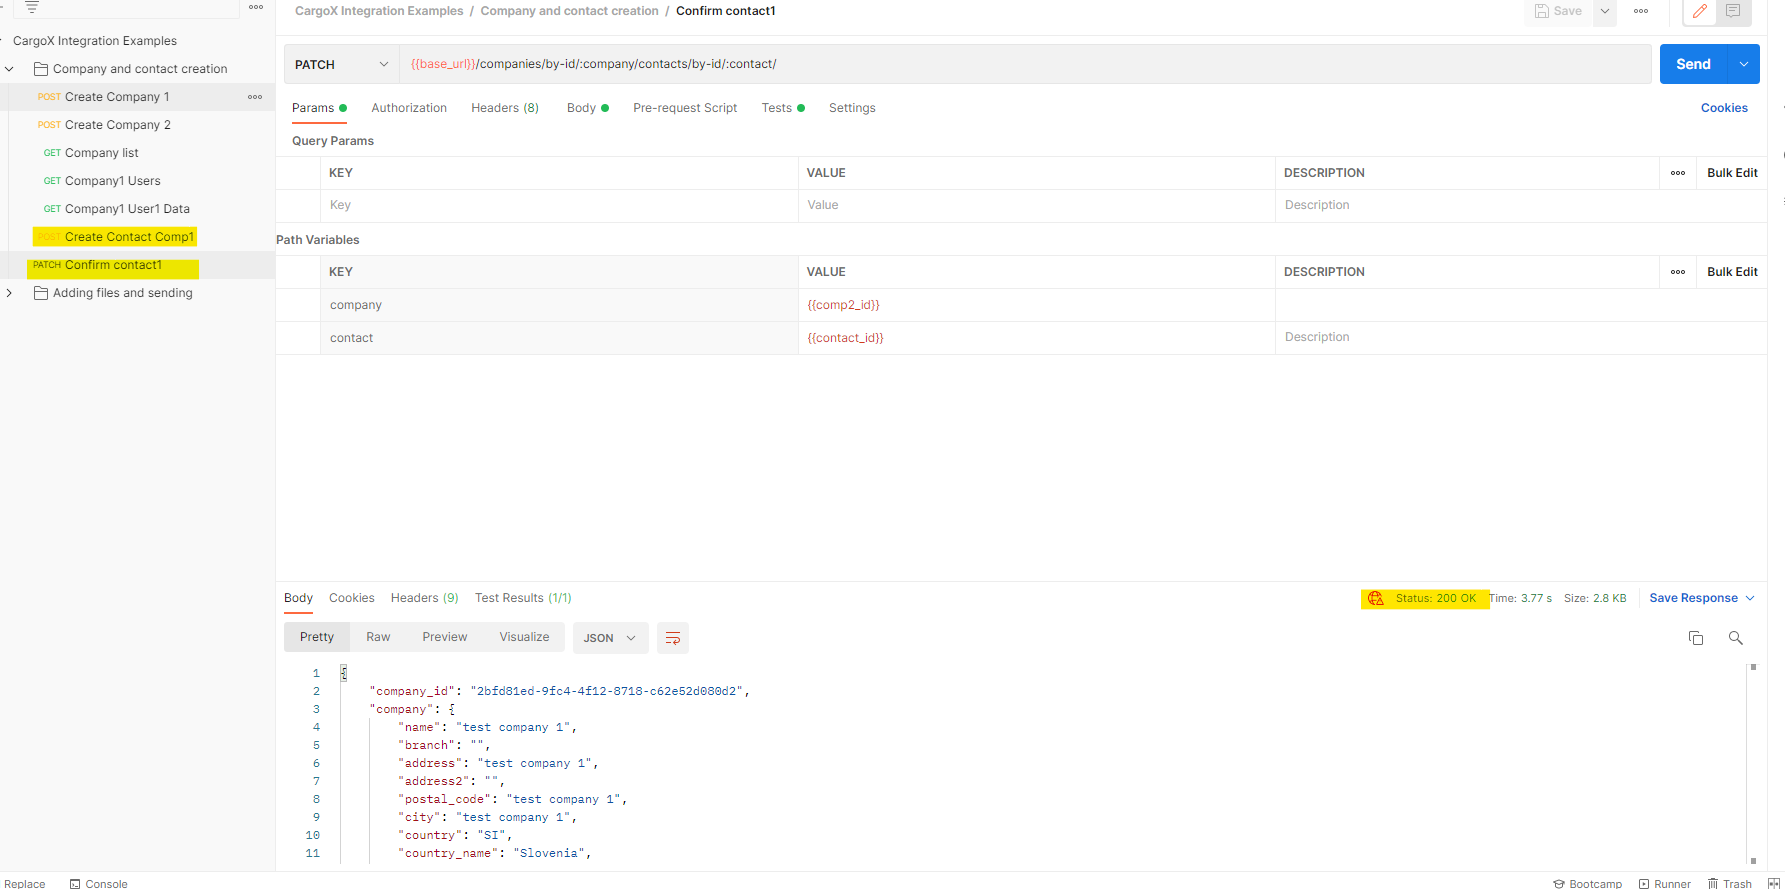Send the PATCH request
Image resolution: width=1785 pixels, height=889 pixels.
pos(1694,64)
